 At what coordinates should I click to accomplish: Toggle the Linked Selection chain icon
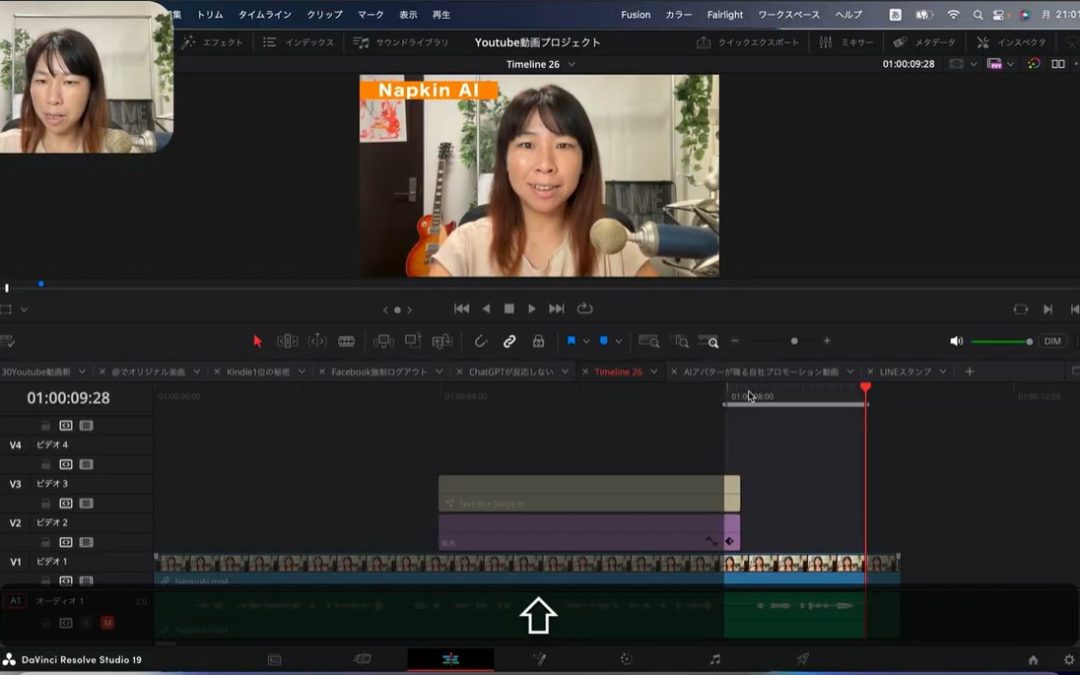509,341
